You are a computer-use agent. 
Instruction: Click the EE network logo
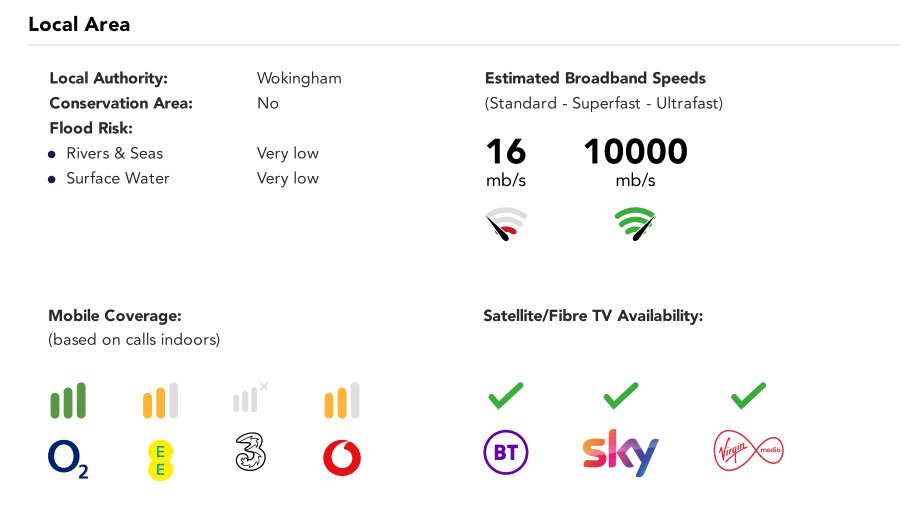coord(161,460)
